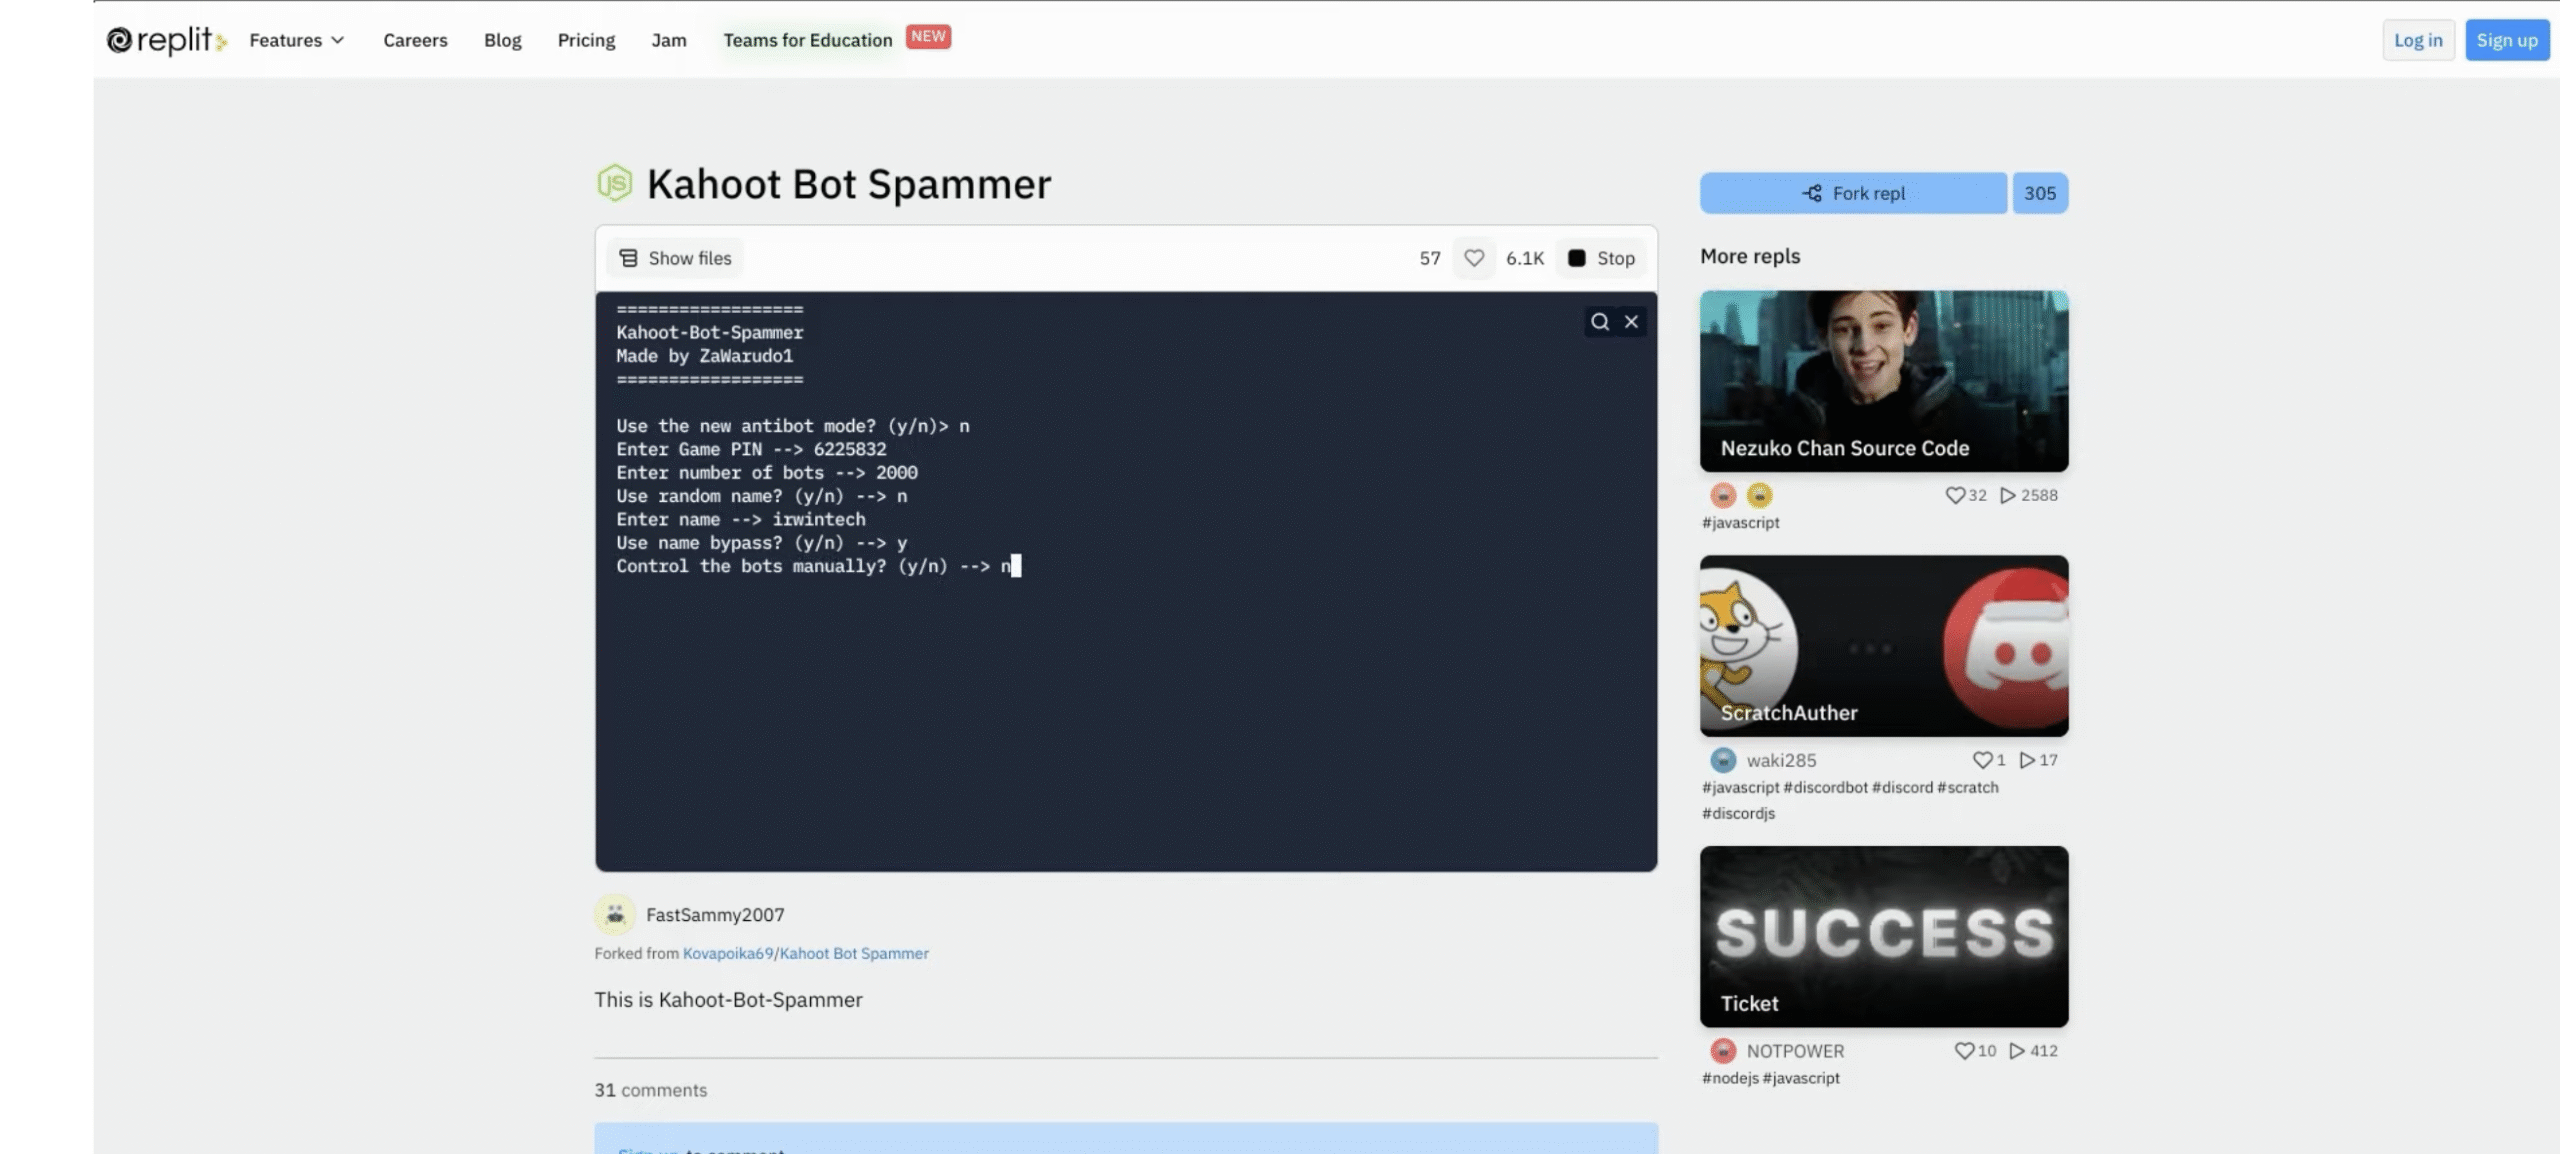The width and height of the screenshot is (2560, 1154).
Task: Open the Careers page
Action: tap(415, 40)
